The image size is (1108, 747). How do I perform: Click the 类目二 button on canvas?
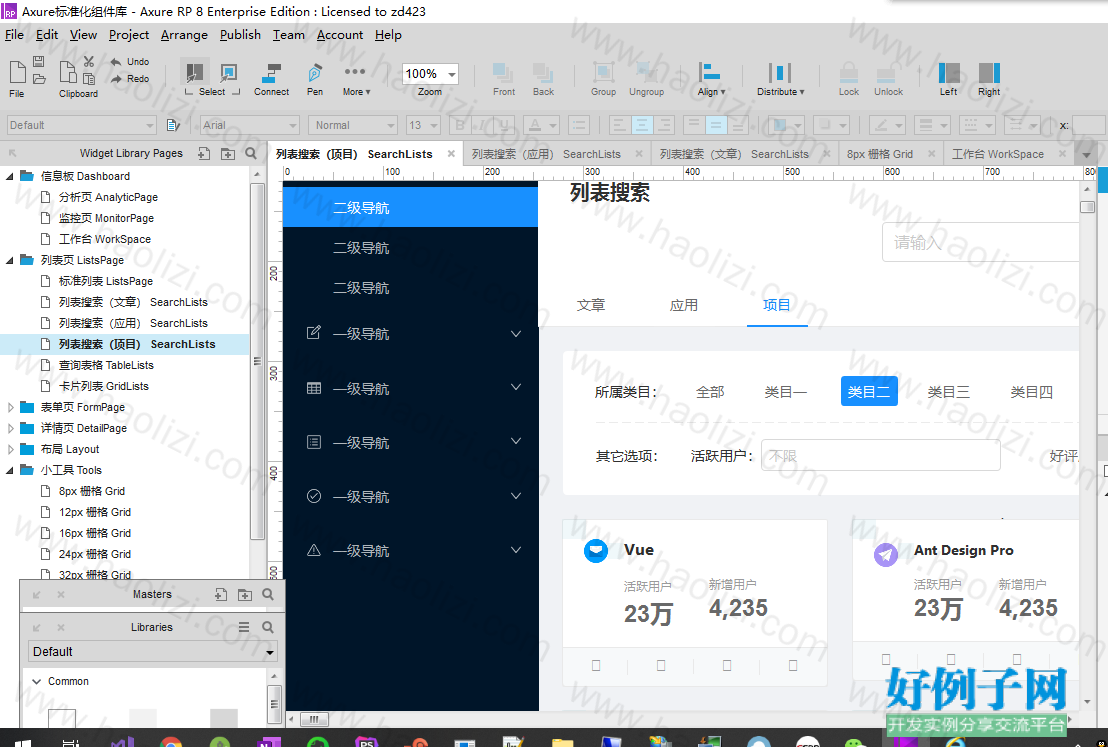869,392
